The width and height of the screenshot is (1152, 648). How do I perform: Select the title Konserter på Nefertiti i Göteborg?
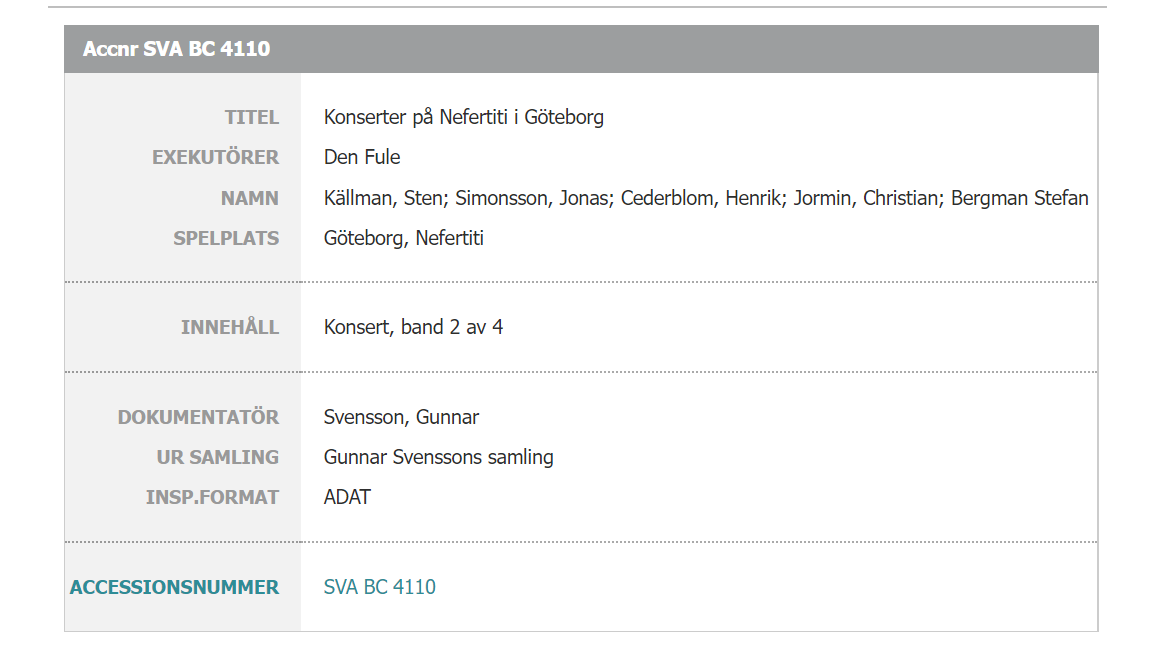pyautogui.click(x=464, y=118)
